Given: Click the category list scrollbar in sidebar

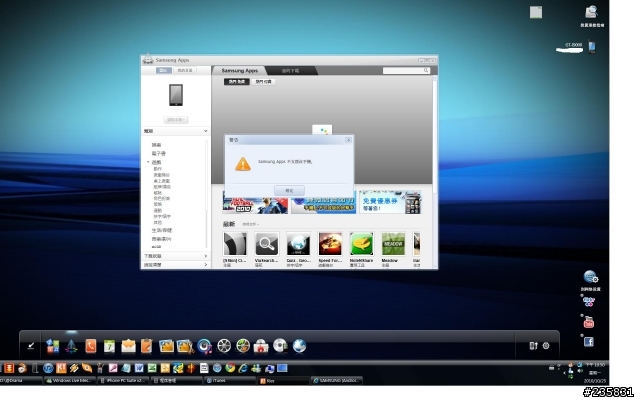Looking at the screenshot, I should pyautogui.click(x=207, y=194).
